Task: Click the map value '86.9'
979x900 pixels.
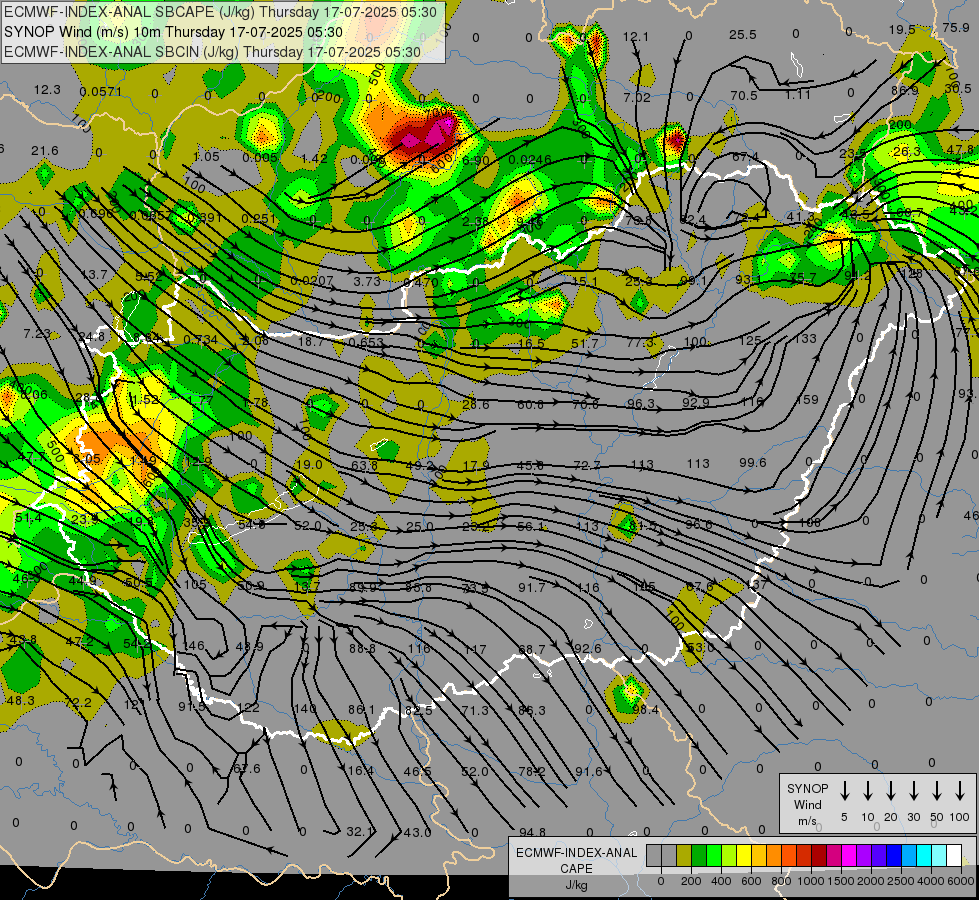Action: 905,91
